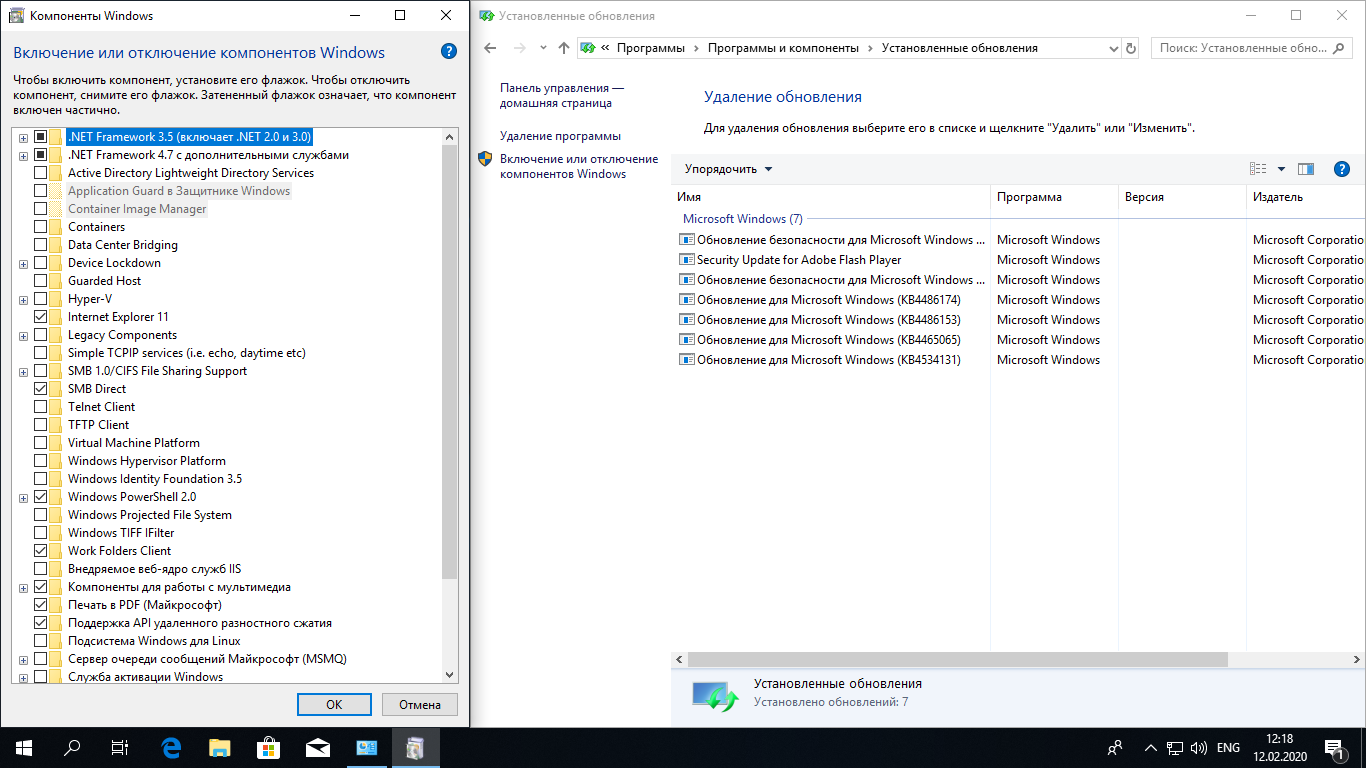Click icon of Security Update for Adobe Flash Player

point(686,260)
